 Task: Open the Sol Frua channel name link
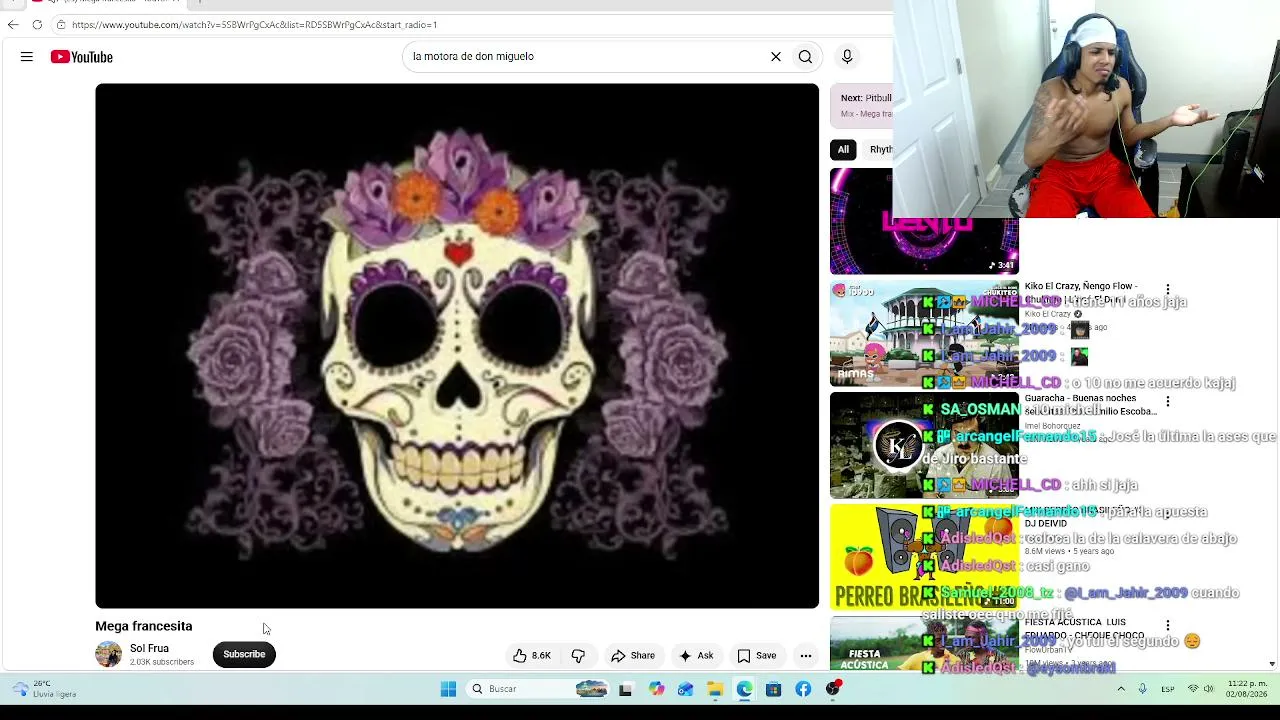pos(149,648)
